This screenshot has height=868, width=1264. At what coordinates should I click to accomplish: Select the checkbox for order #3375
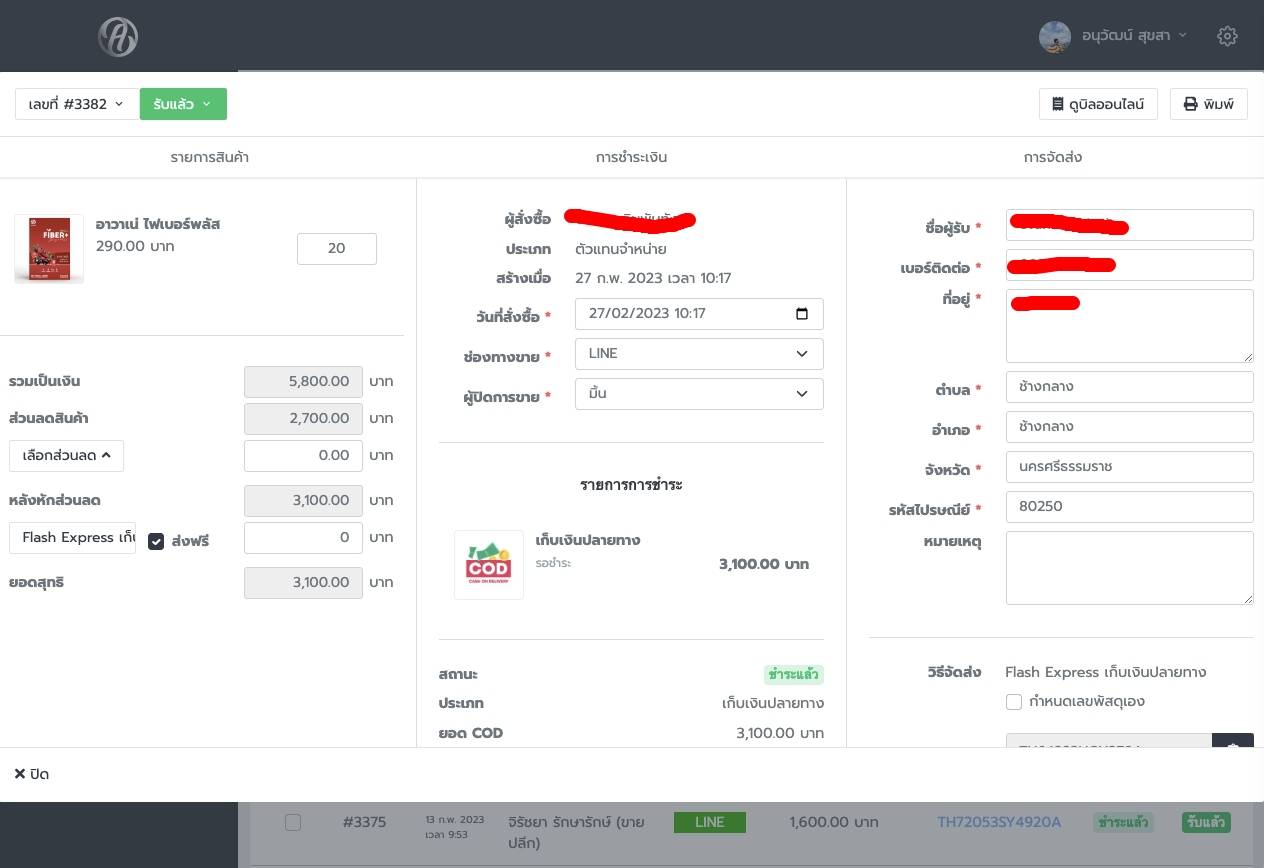coord(293,822)
